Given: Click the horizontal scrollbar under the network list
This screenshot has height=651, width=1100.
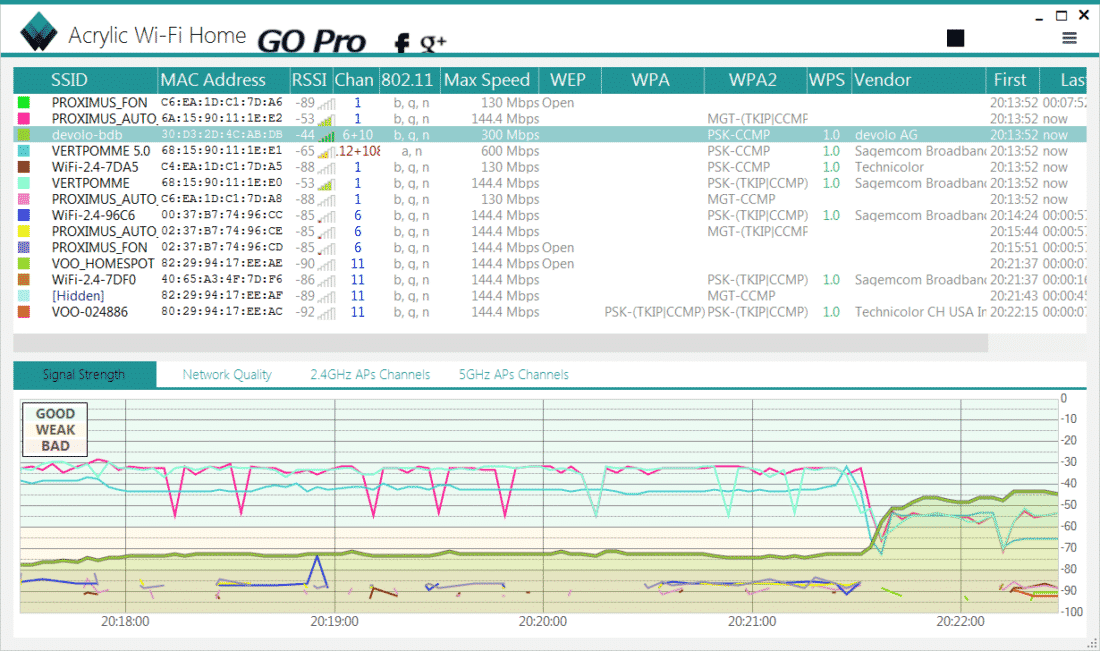Looking at the screenshot, I should pos(500,342).
